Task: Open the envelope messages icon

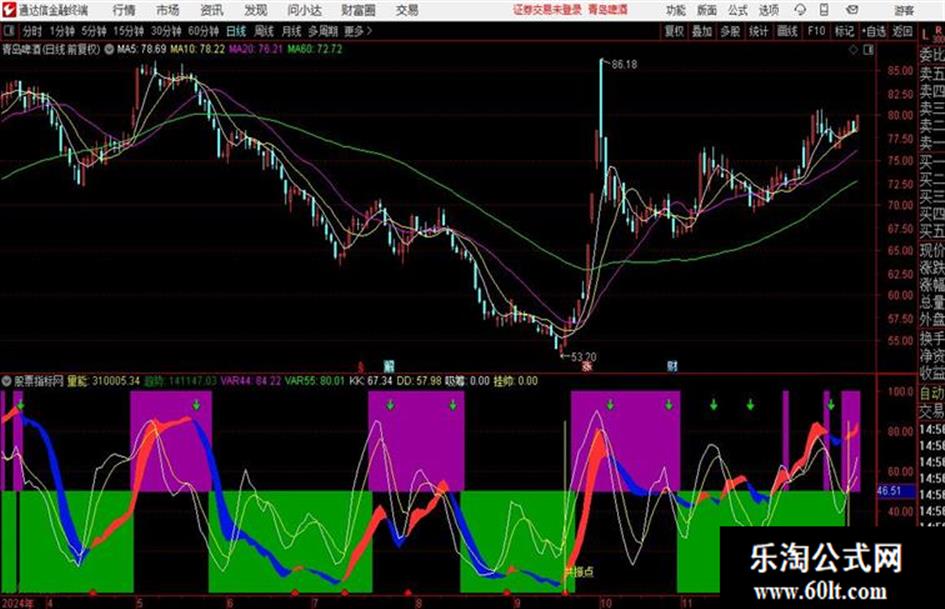Action: (852, 10)
